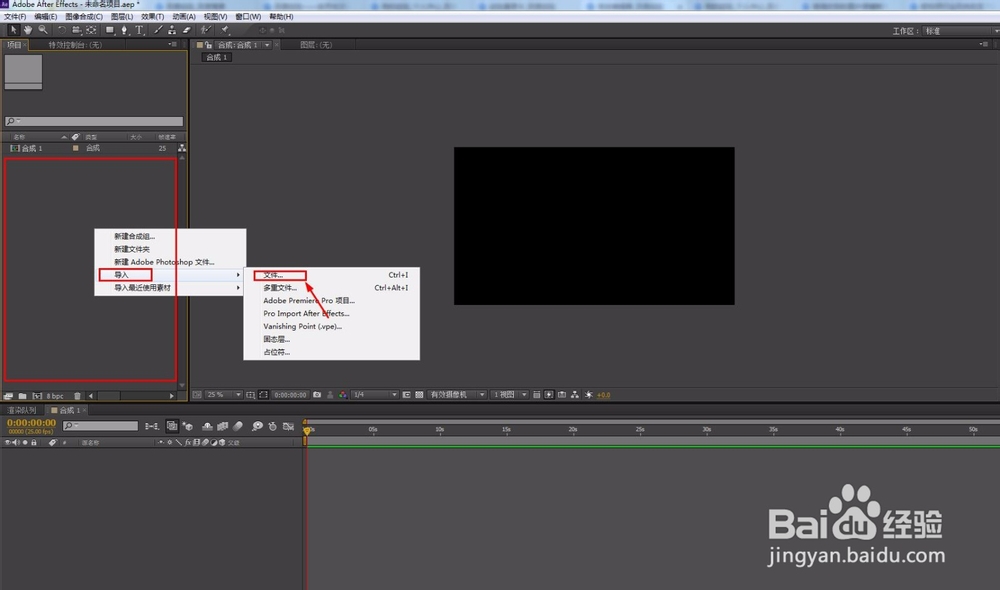Screen dimensions: 1000x590
Task: Open the composition panel options menu
Action: pyautogui.click(x=984, y=45)
